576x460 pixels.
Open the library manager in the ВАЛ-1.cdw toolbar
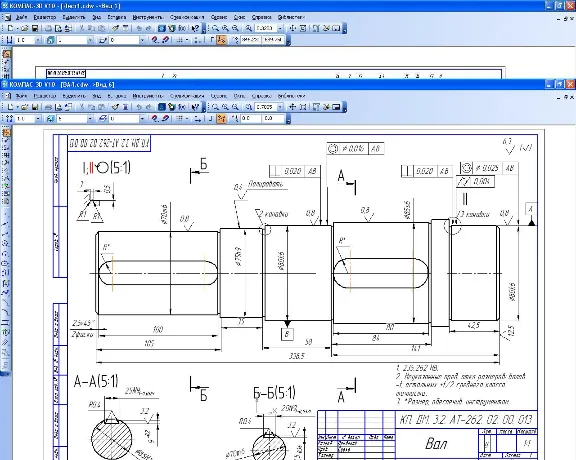[x=162, y=107]
